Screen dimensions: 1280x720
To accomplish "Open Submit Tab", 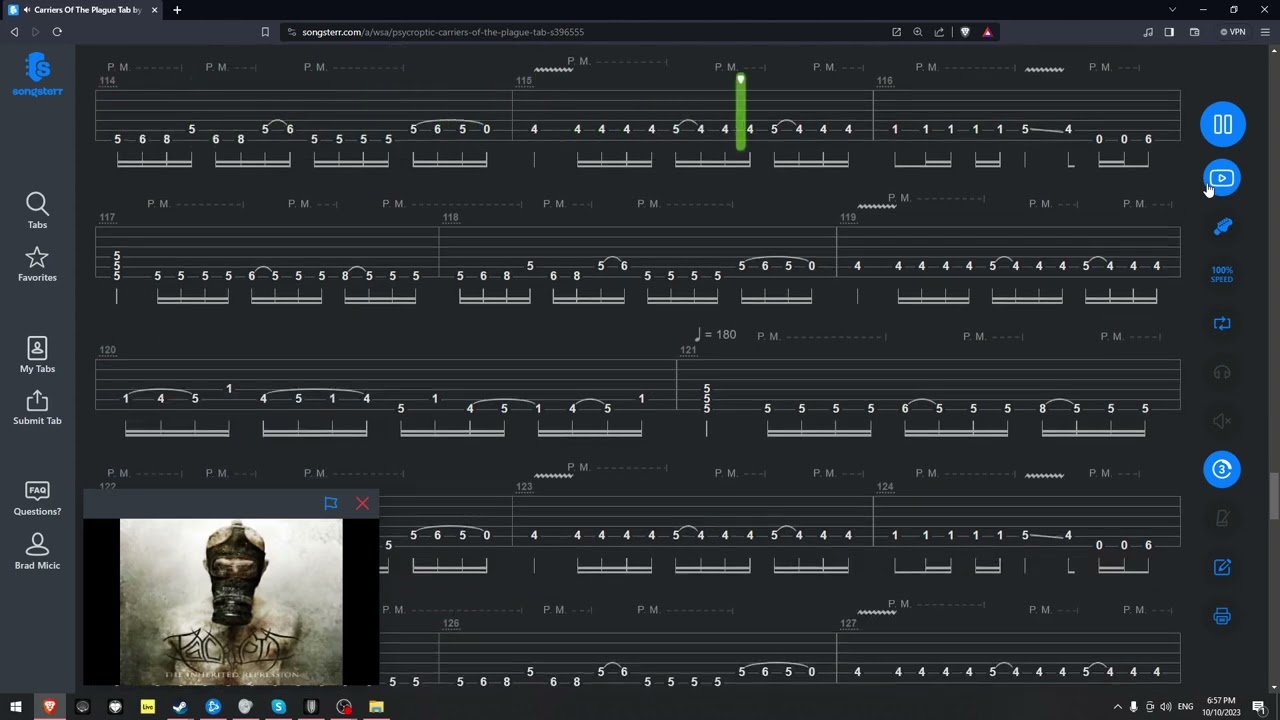I will point(37,407).
